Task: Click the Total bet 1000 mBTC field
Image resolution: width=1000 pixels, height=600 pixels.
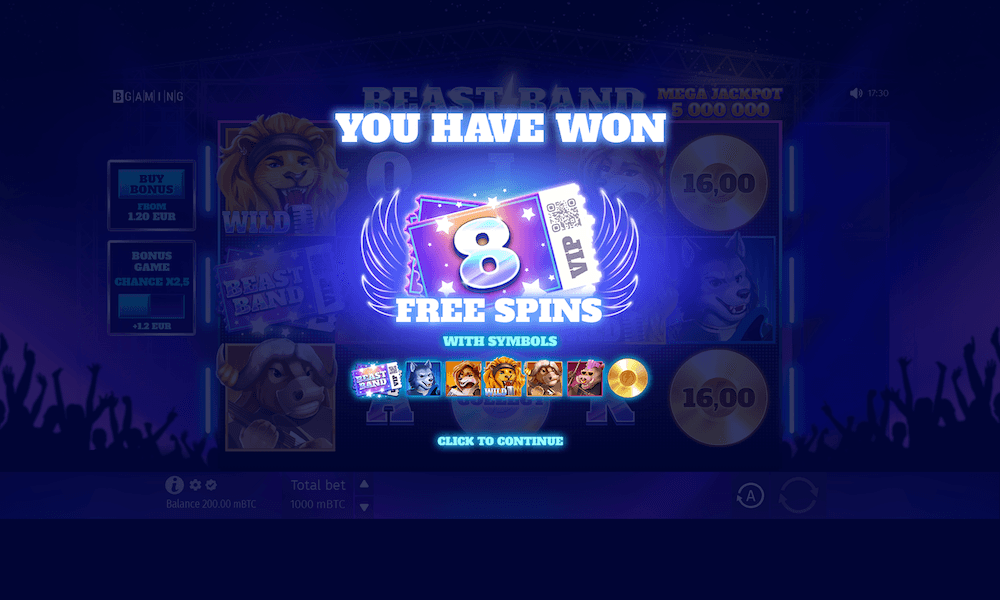Action: point(318,495)
